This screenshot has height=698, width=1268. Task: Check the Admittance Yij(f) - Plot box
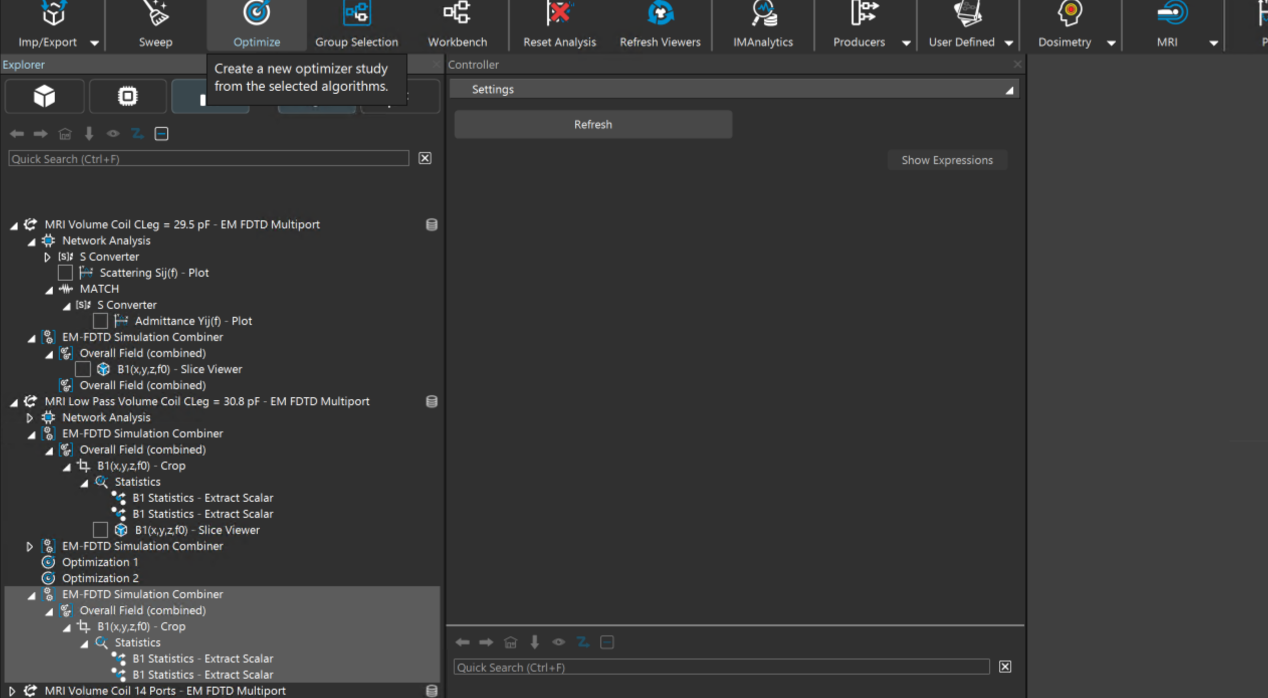click(x=100, y=321)
